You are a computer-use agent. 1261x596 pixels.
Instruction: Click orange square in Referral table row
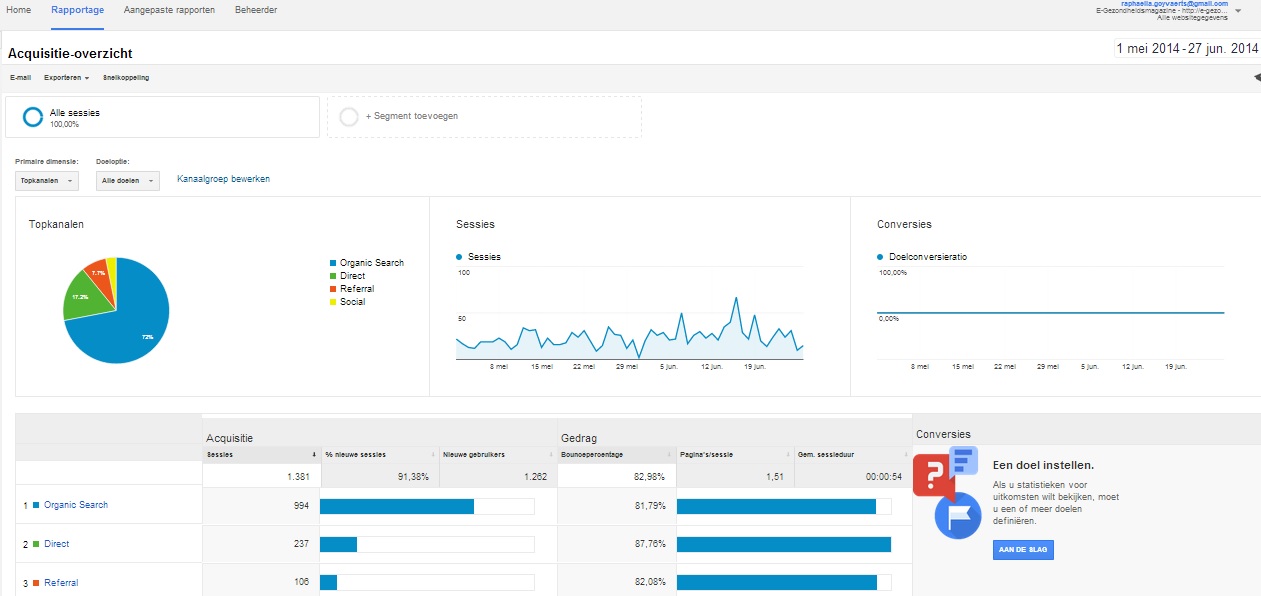[36, 583]
